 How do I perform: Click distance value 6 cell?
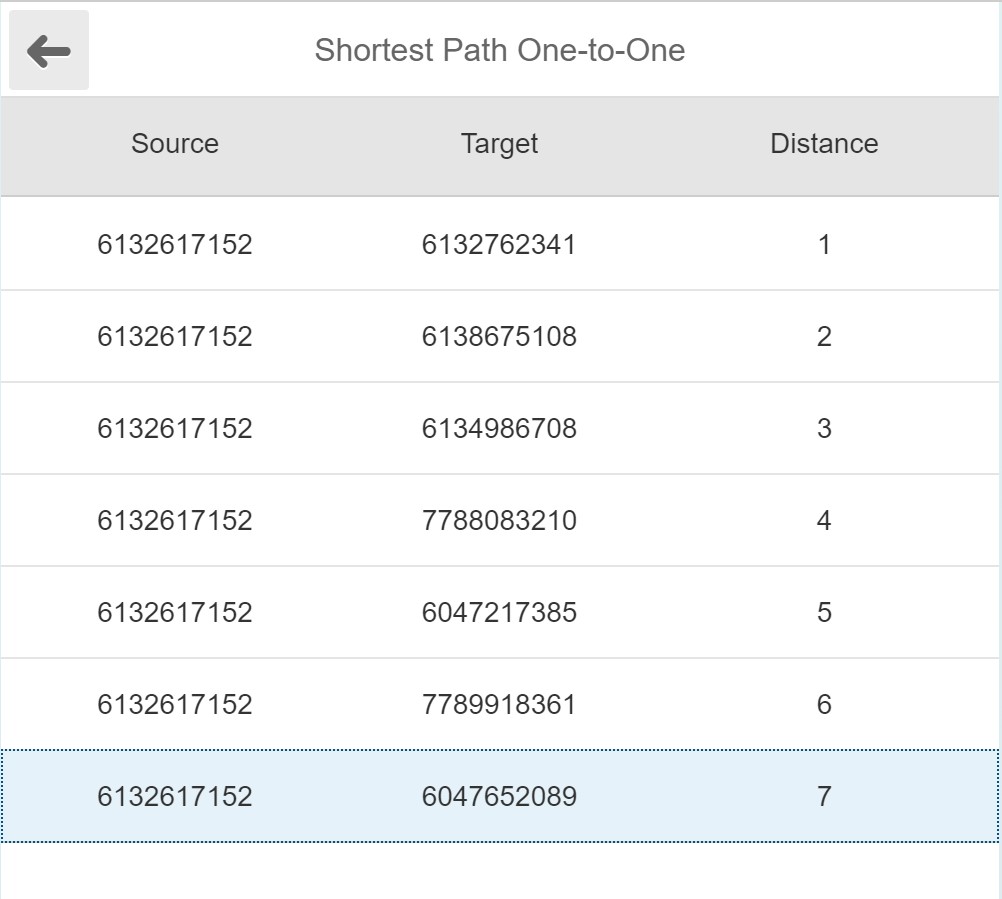point(824,705)
